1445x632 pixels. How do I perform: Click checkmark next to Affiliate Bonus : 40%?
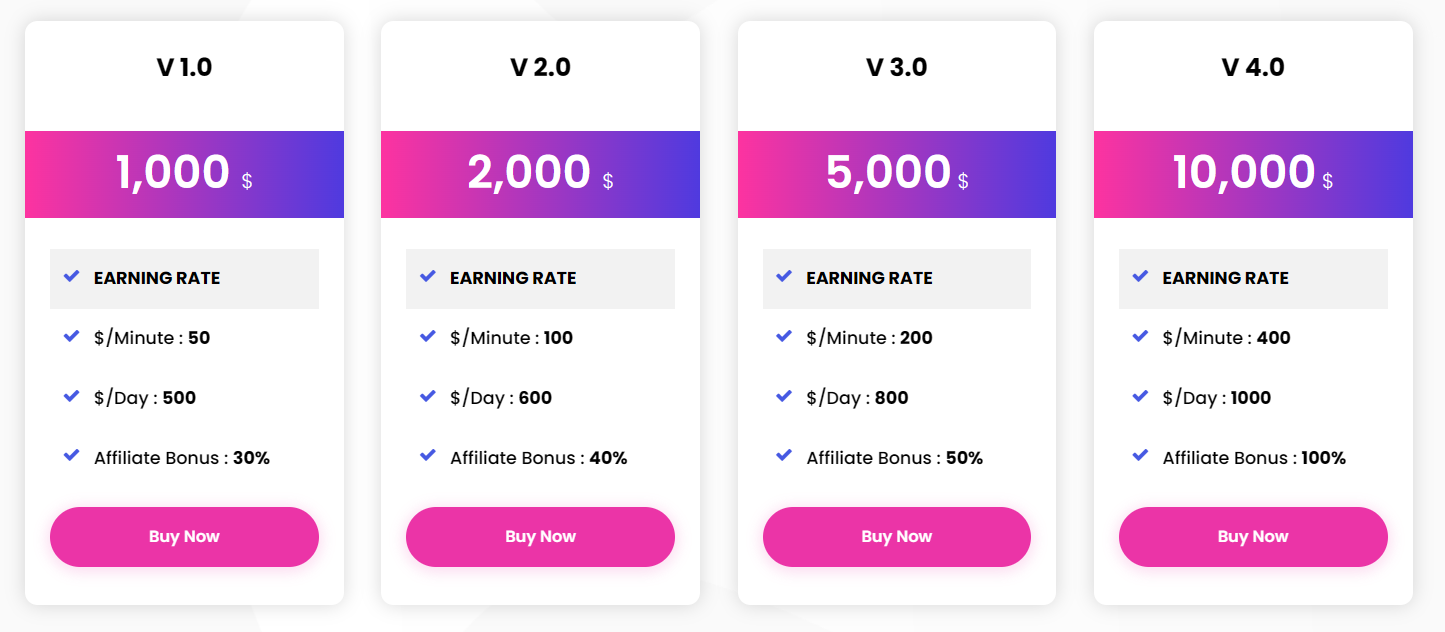coord(428,456)
